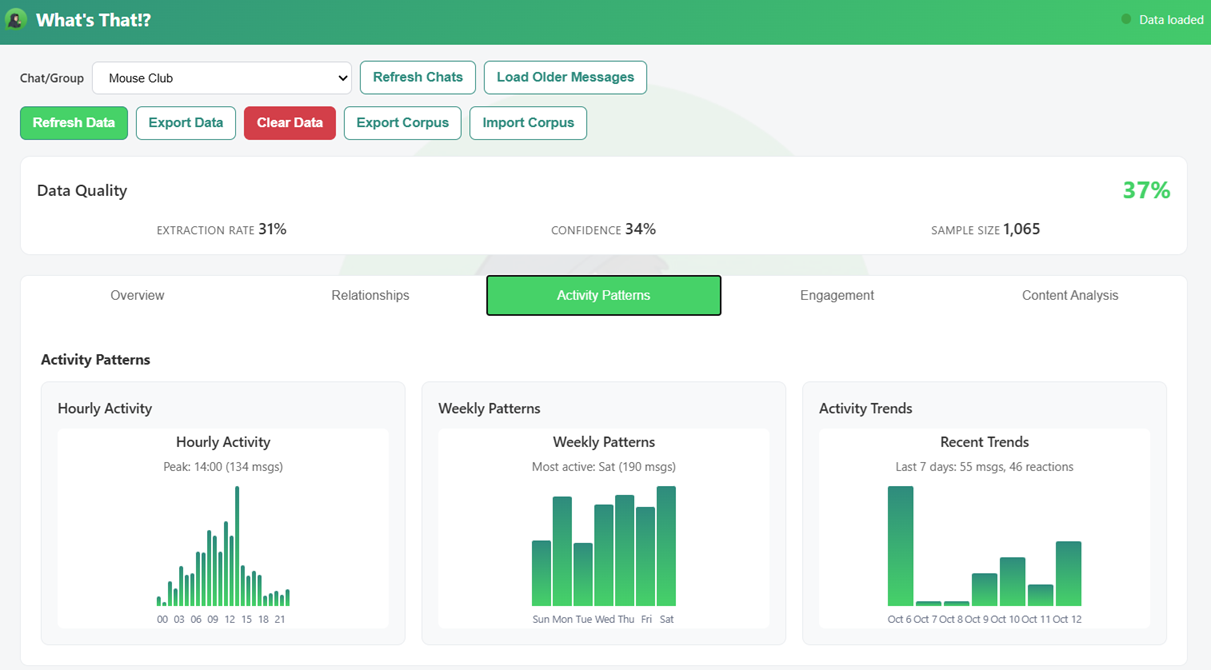Viewport: 1211px width, 670px height.
Task: Click the Export Corpus button
Action: 402,123
